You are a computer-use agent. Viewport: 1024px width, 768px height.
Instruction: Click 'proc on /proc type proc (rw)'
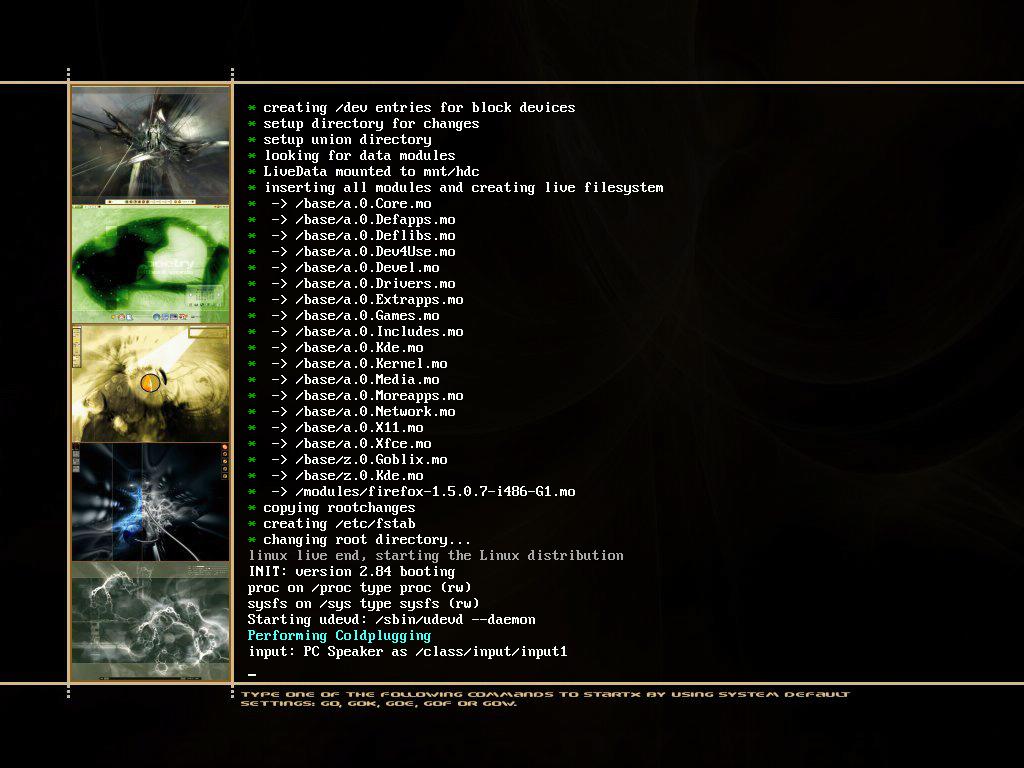pyautogui.click(x=359, y=588)
